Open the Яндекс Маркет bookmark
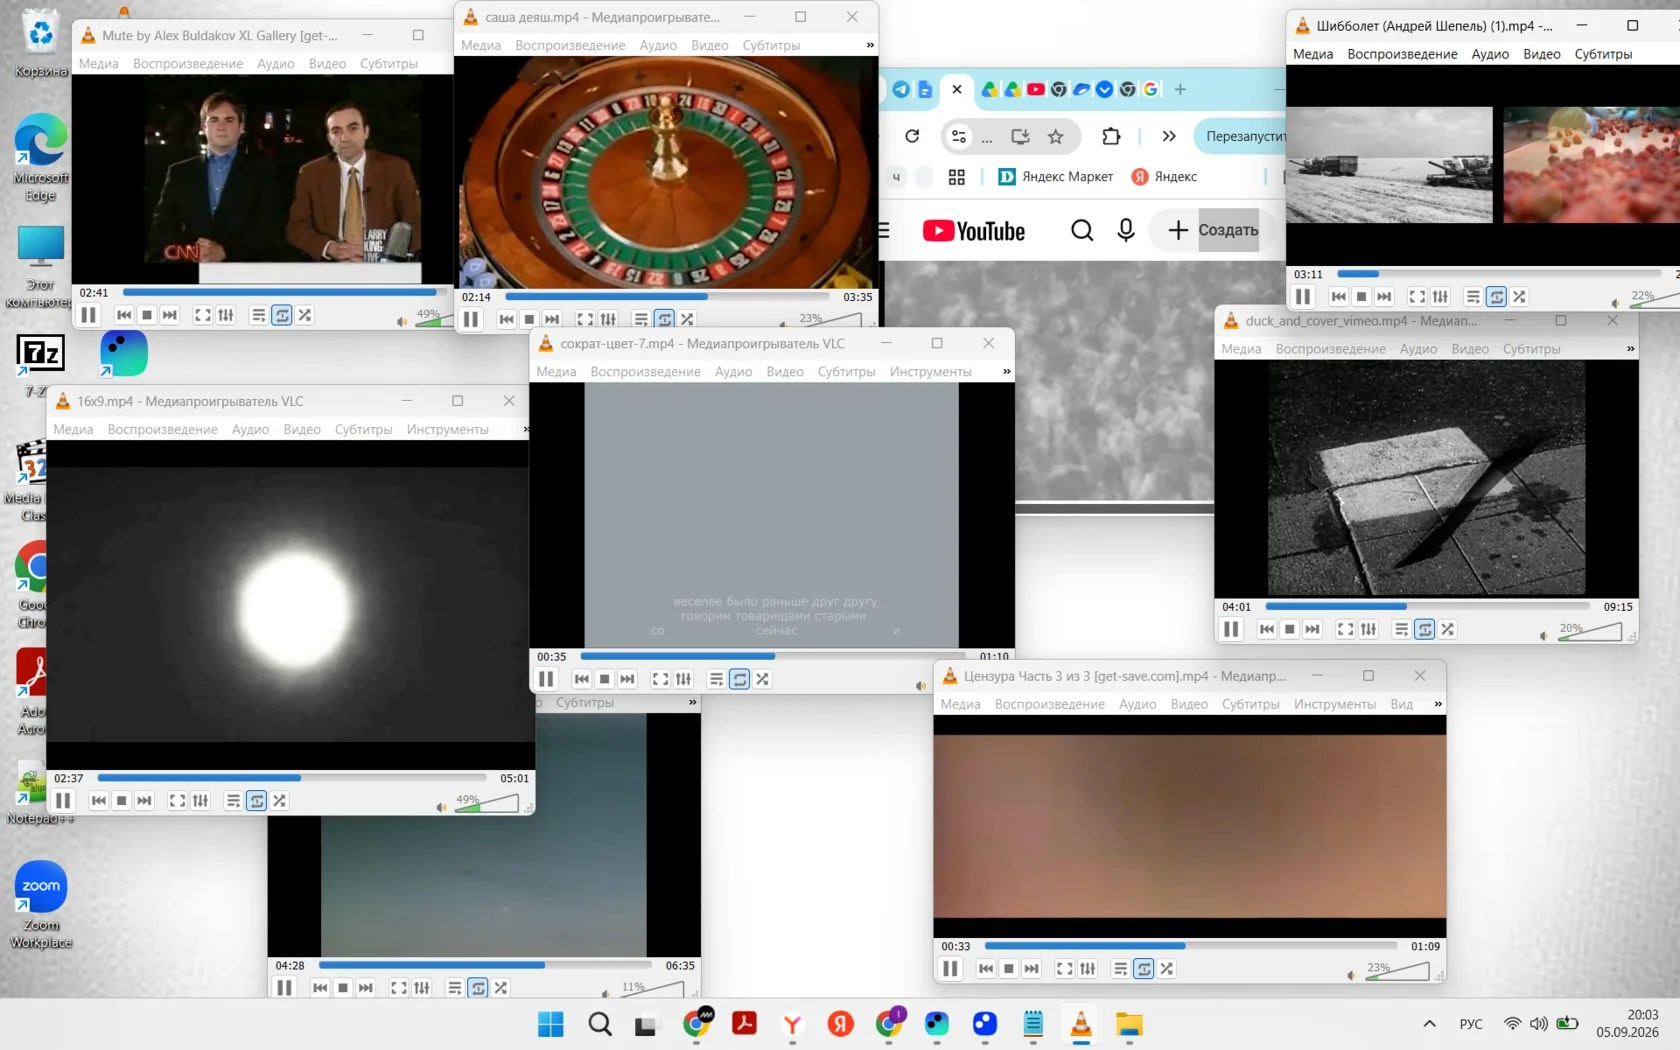The height and width of the screenshot is (1050, 1680). click(1055, 177)
